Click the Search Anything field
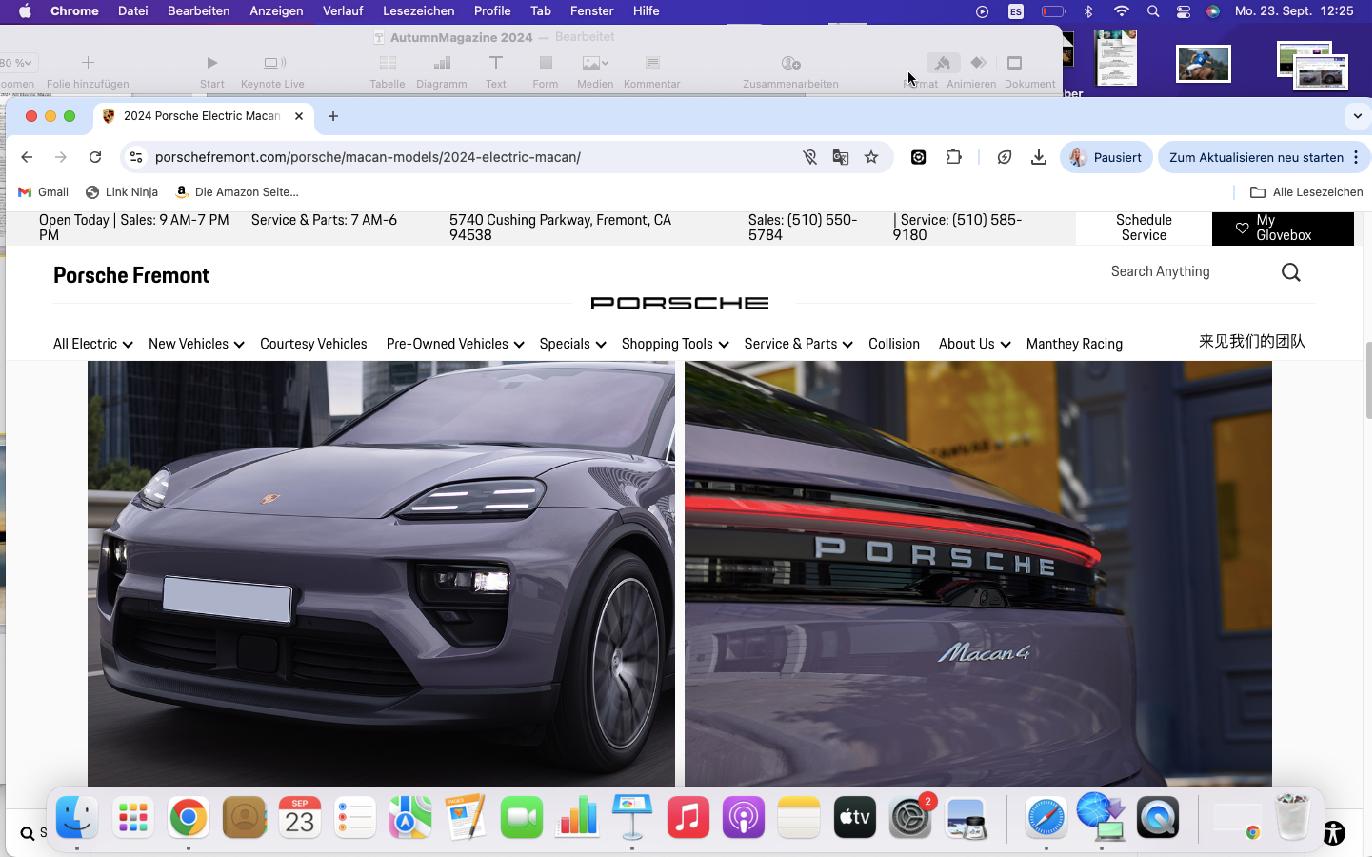 click(x=1190, y=272)
